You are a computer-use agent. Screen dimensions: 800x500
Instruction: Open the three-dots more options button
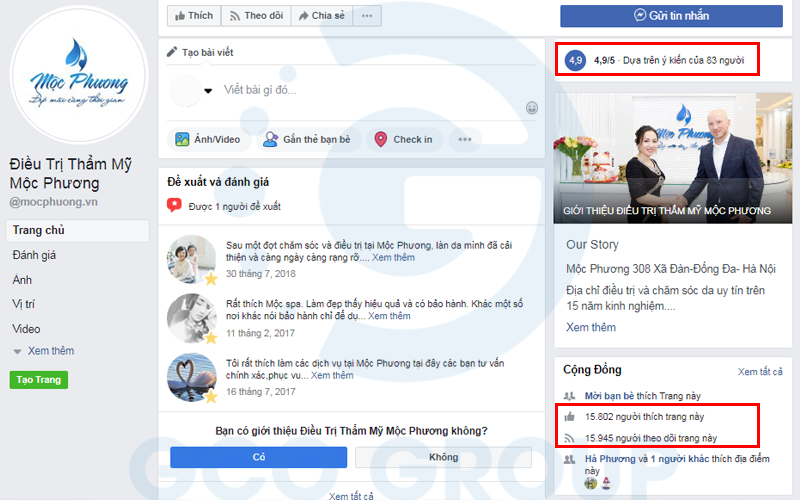point(367,16)
